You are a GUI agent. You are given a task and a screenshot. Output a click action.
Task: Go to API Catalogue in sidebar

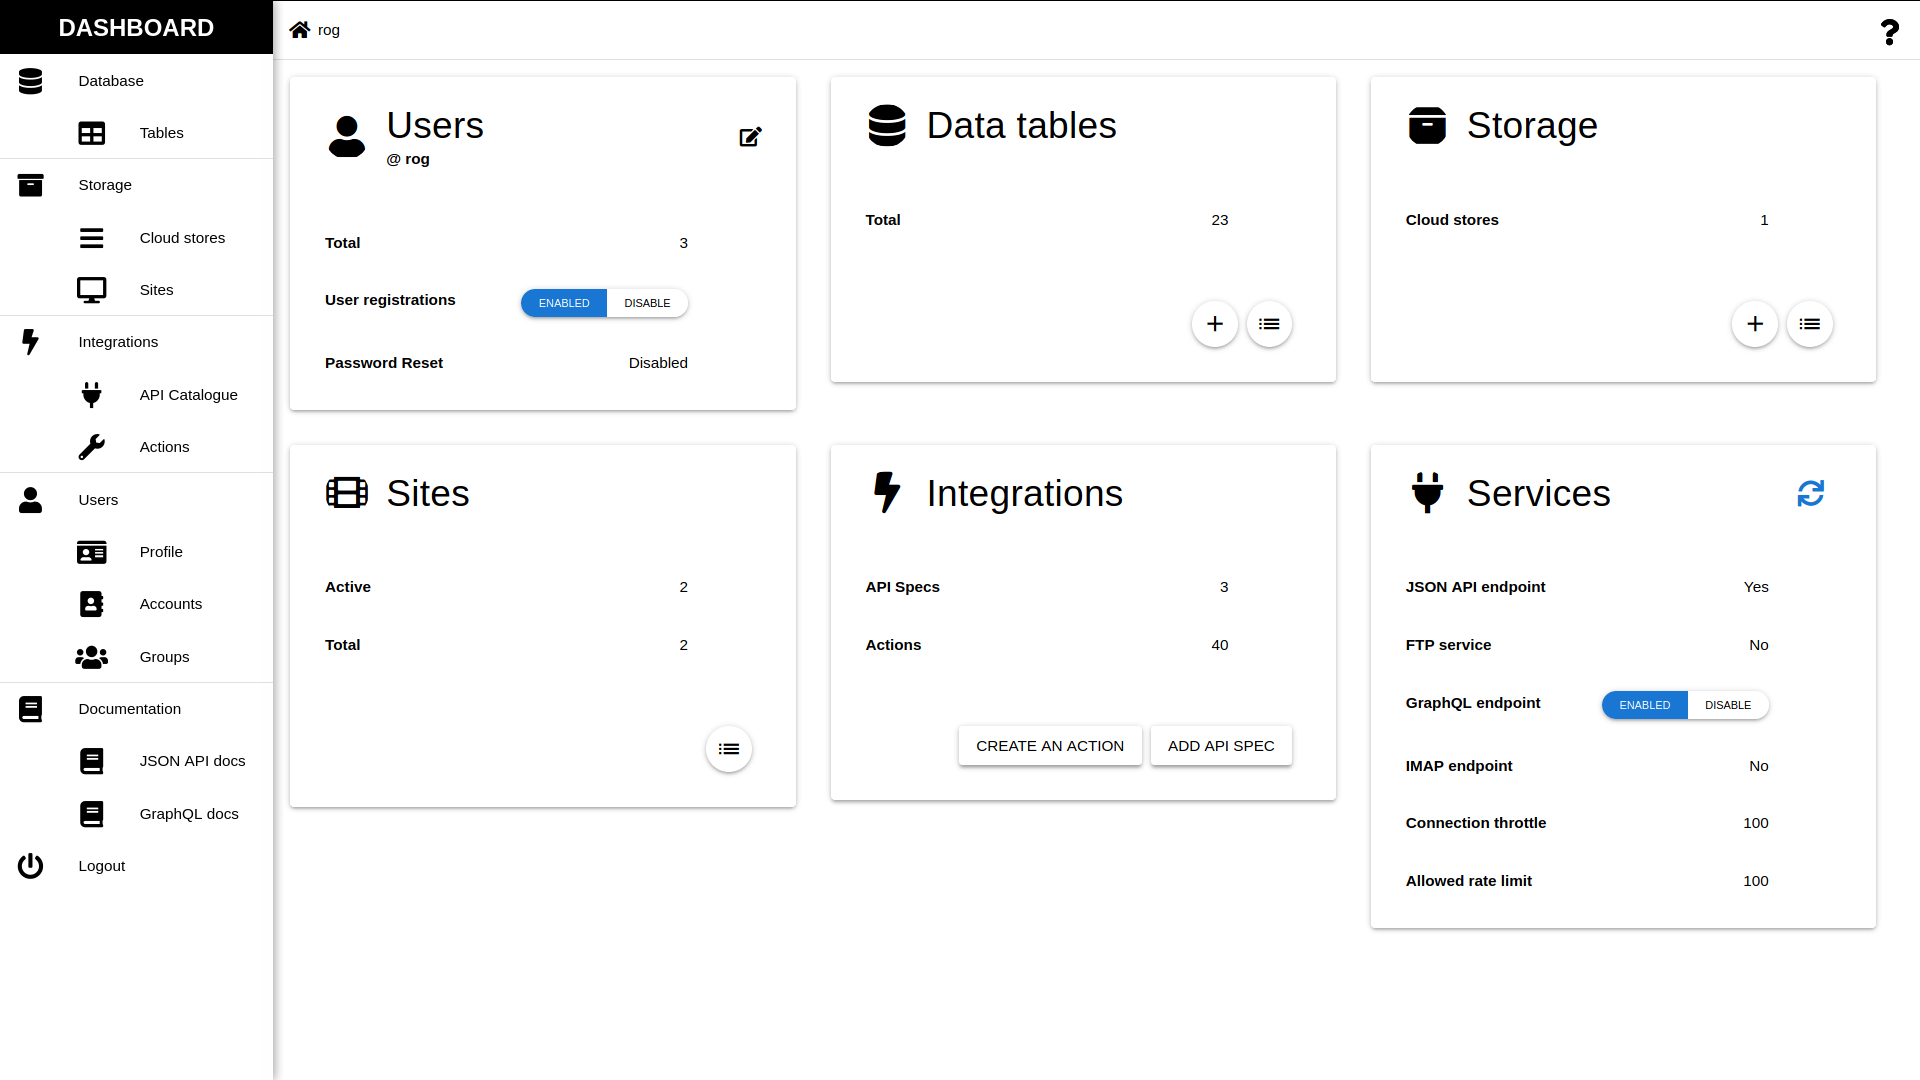pyautogui.click(x=188, y=395)
